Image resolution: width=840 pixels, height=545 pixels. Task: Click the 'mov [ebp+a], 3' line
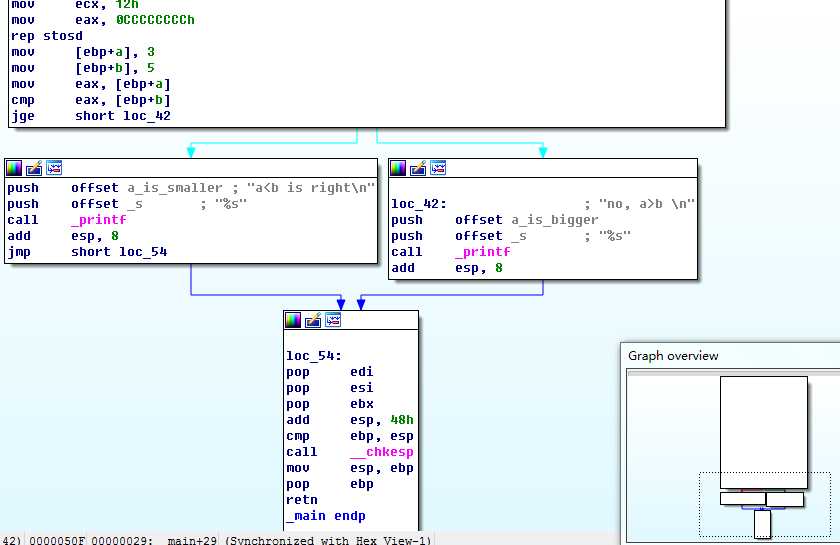83,52
